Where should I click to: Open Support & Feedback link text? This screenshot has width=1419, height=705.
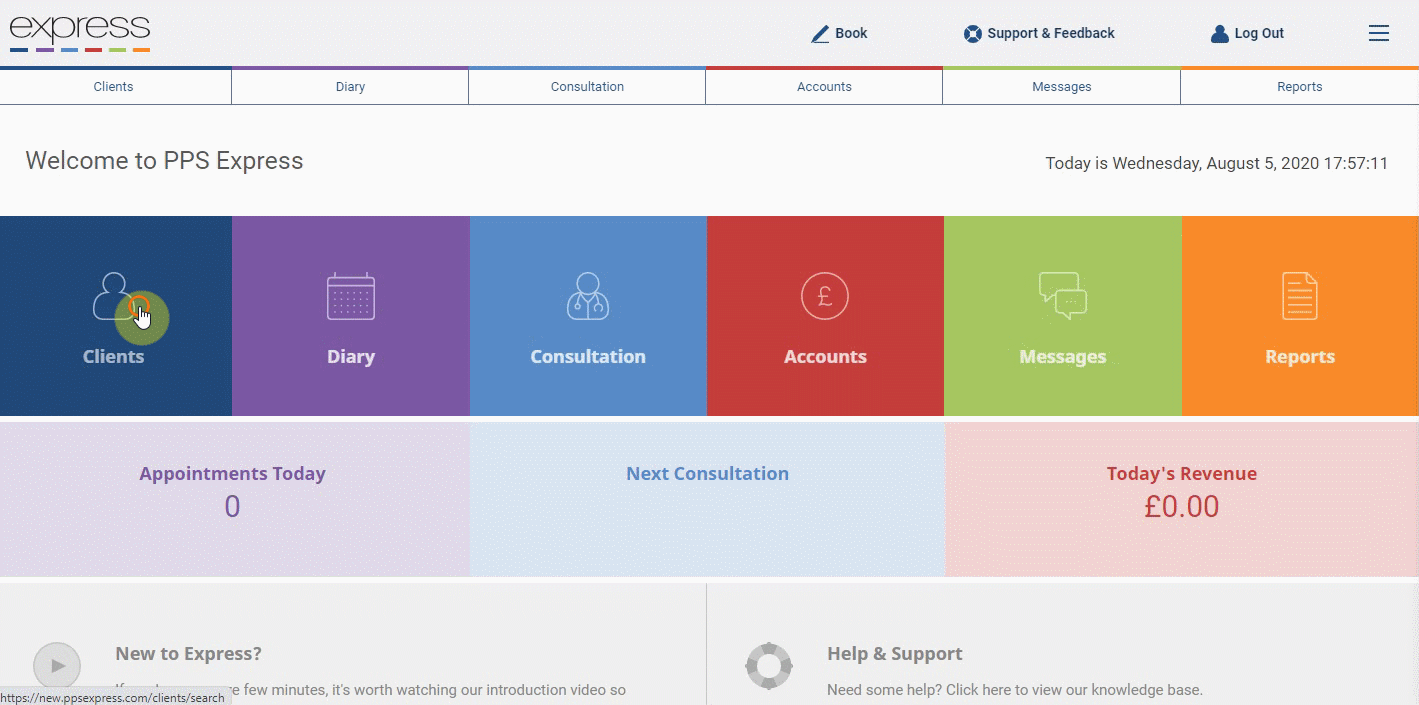tap(1051, 33)
